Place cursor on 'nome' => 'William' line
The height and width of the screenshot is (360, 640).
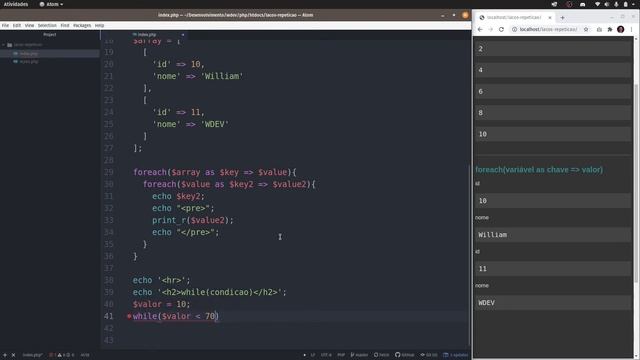(x=198, y=76)
